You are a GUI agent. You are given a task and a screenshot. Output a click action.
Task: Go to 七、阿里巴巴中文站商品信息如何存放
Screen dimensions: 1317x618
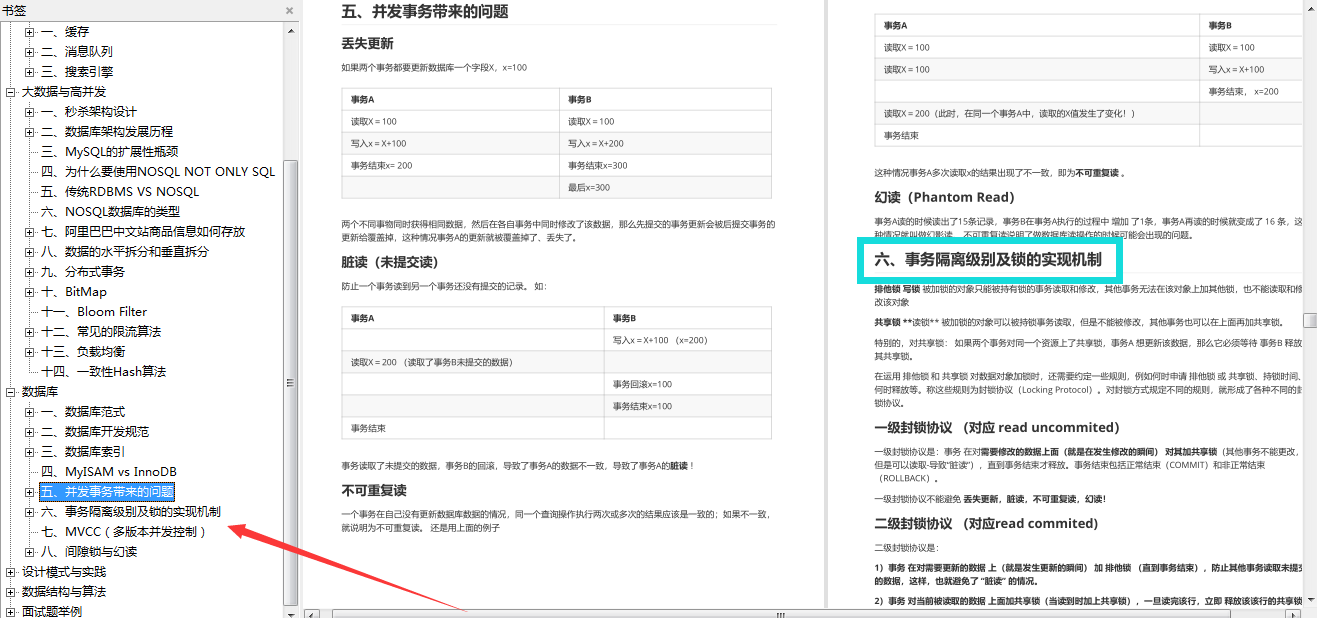pyautogui.click(x=143, y=232)
